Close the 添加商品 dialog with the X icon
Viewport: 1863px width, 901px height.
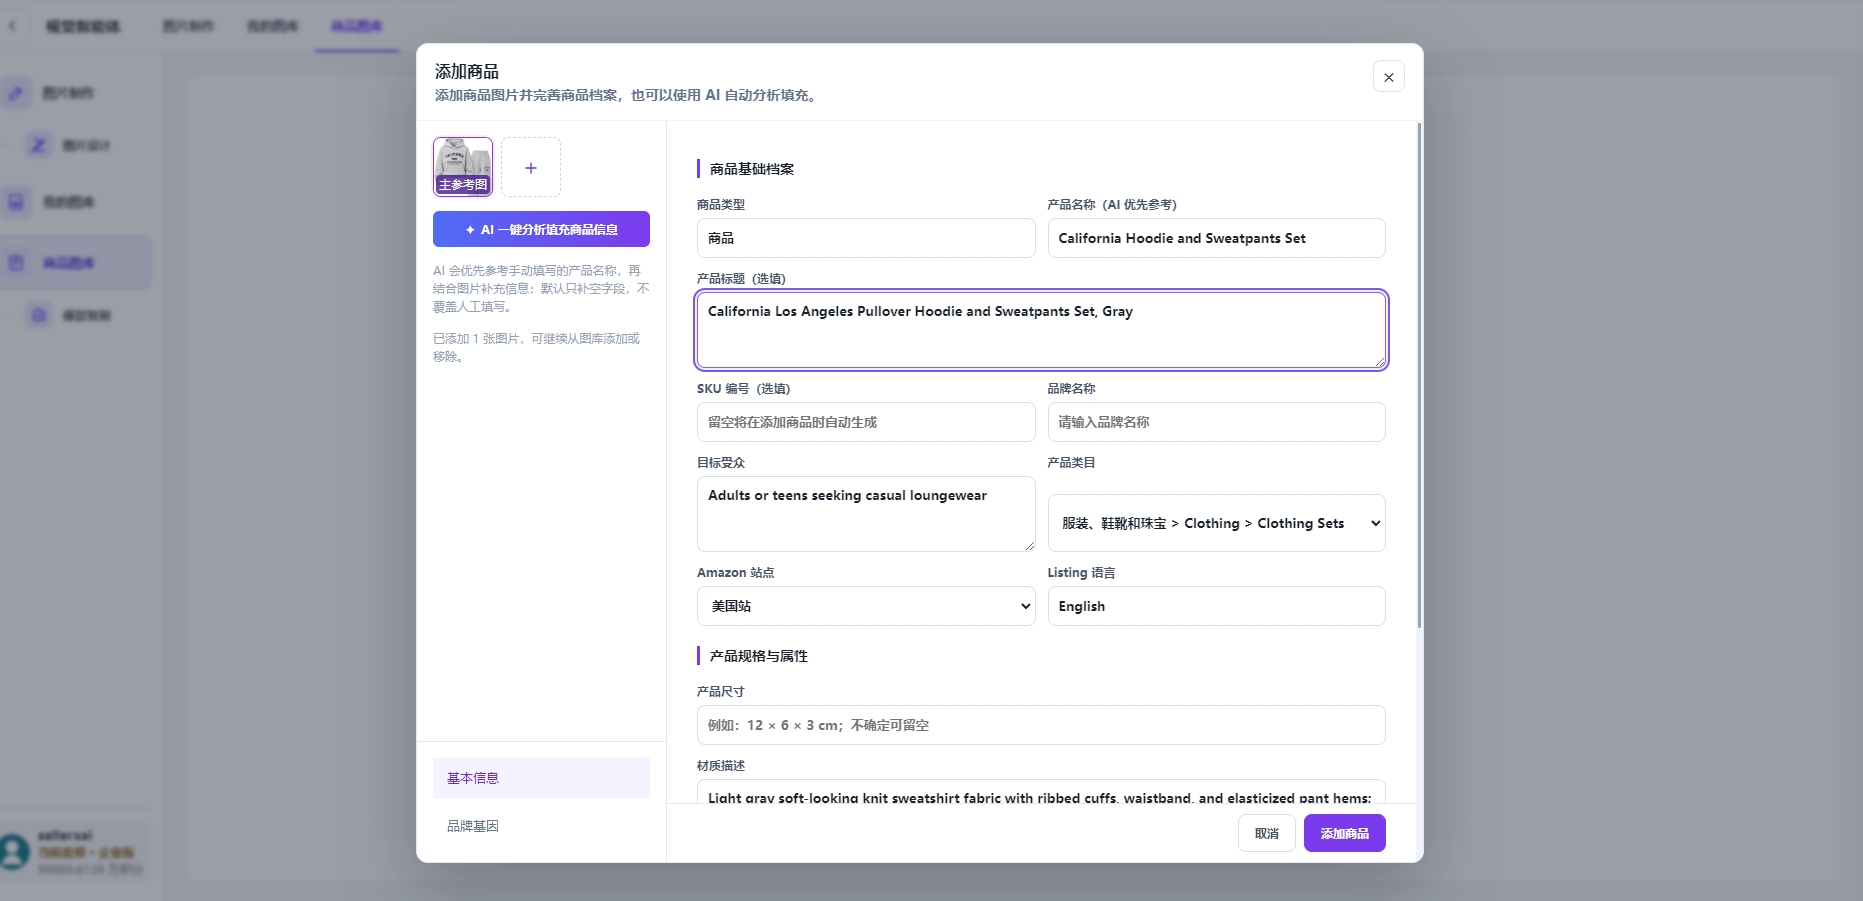tap(1388, 77)
